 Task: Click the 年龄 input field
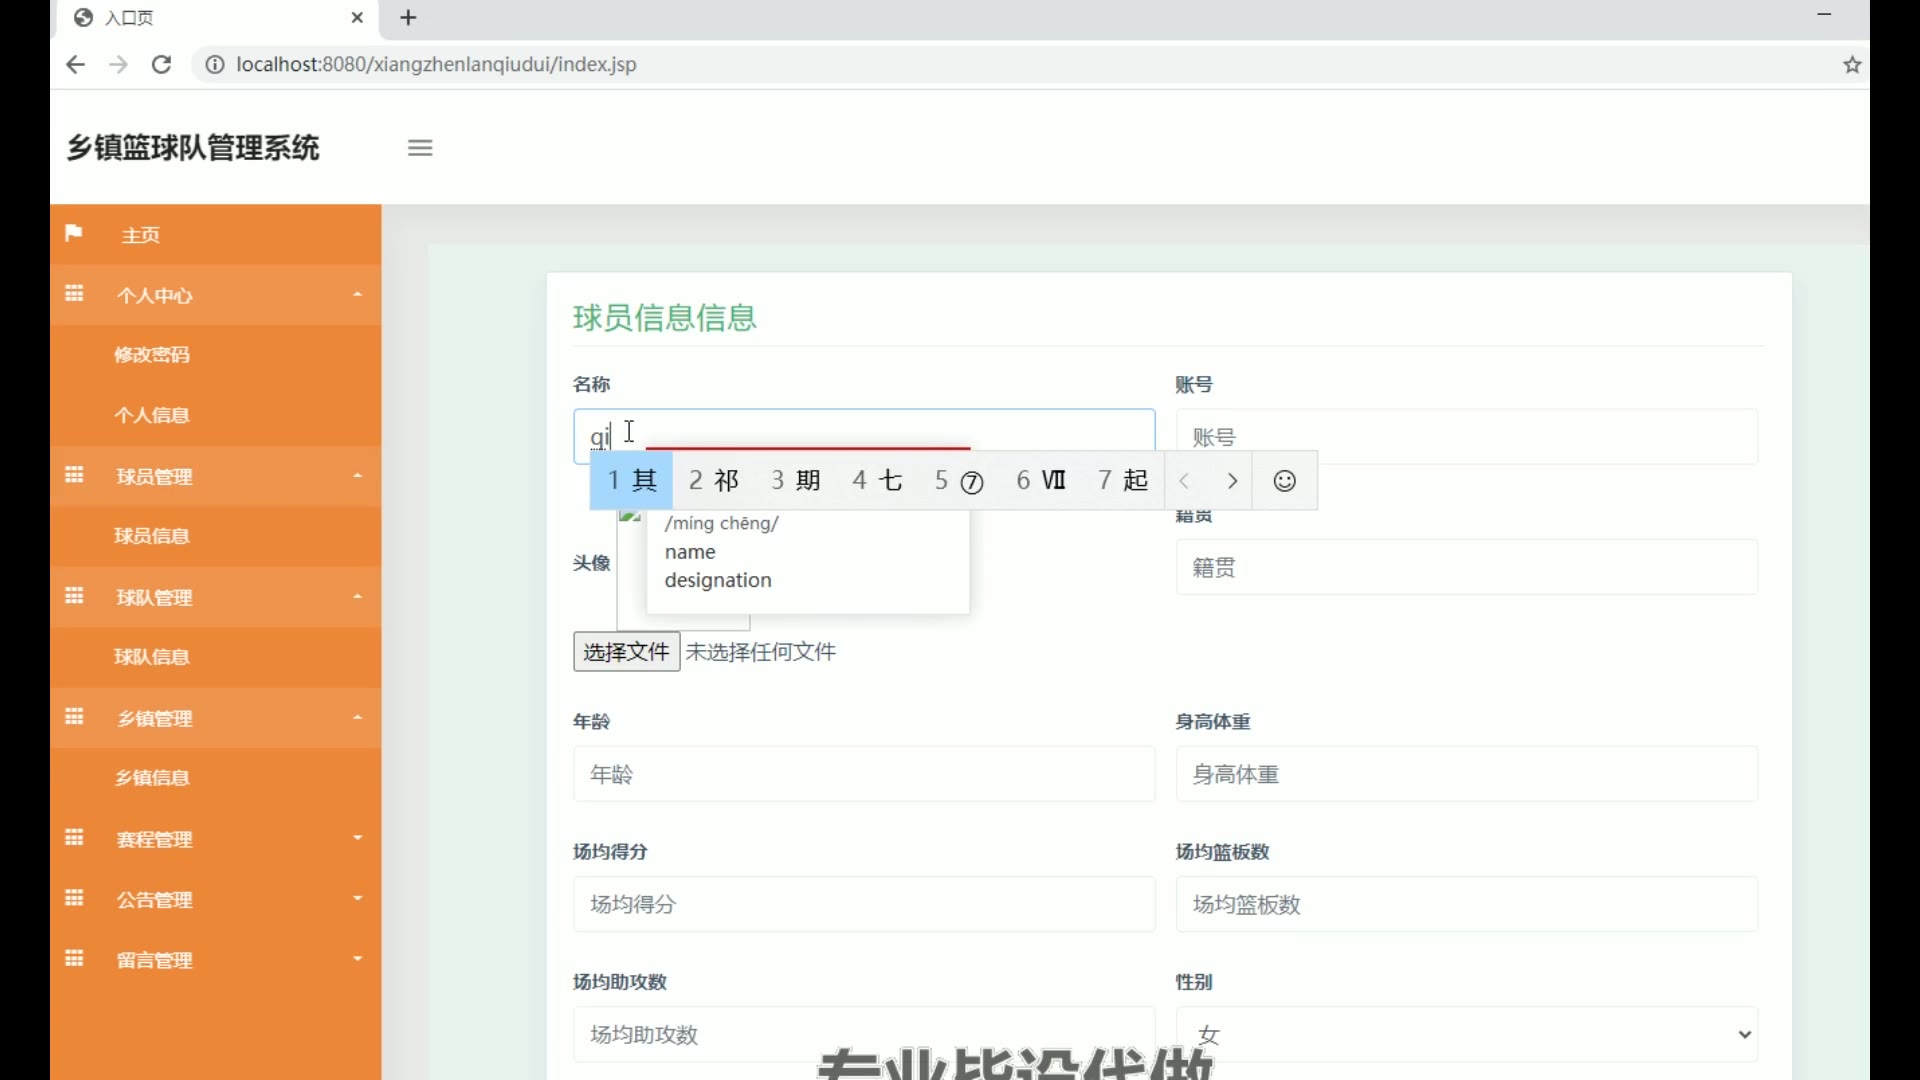pos(864,774)
